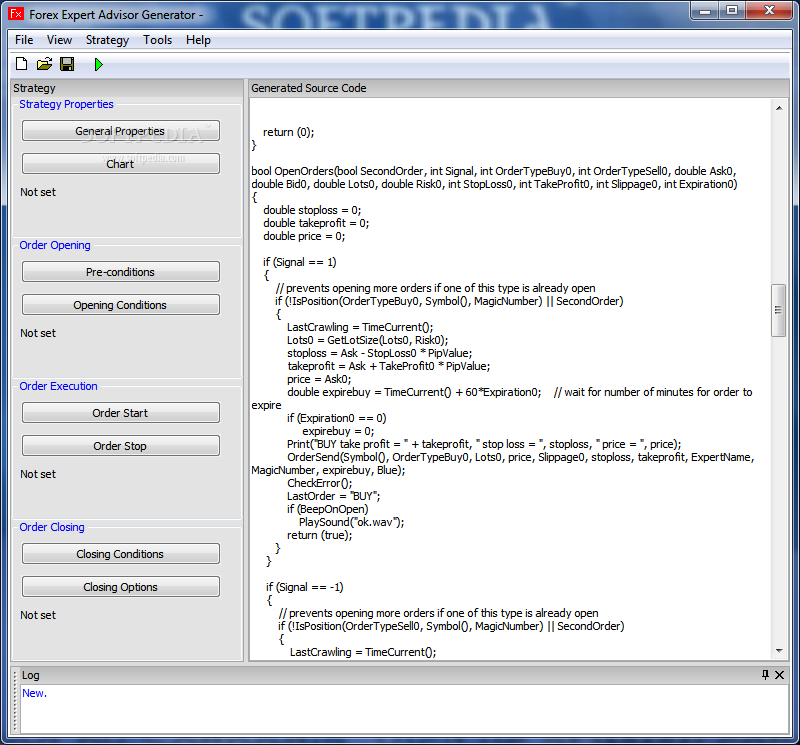800x745 pixels.
Task: Click the Log panel drag grip
Action: [x=15, y=702]
